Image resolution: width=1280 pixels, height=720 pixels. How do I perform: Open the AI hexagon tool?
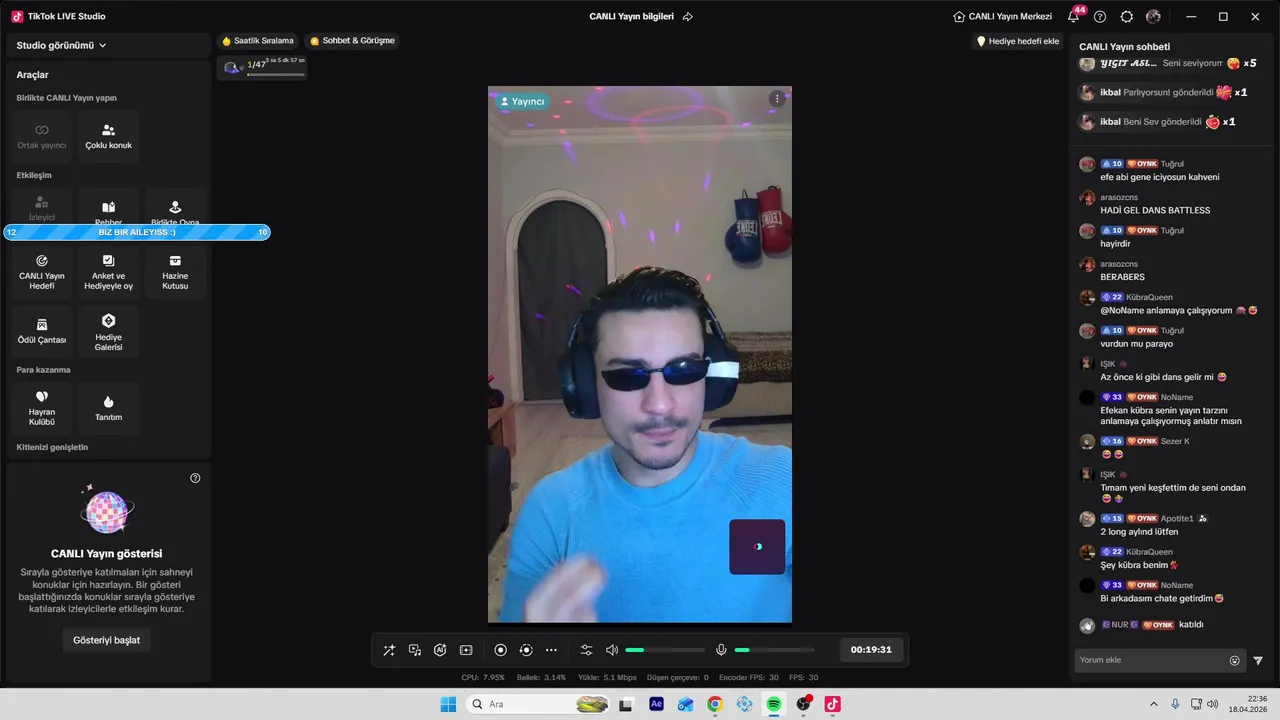pyautogui.click(x=440, y=650)
